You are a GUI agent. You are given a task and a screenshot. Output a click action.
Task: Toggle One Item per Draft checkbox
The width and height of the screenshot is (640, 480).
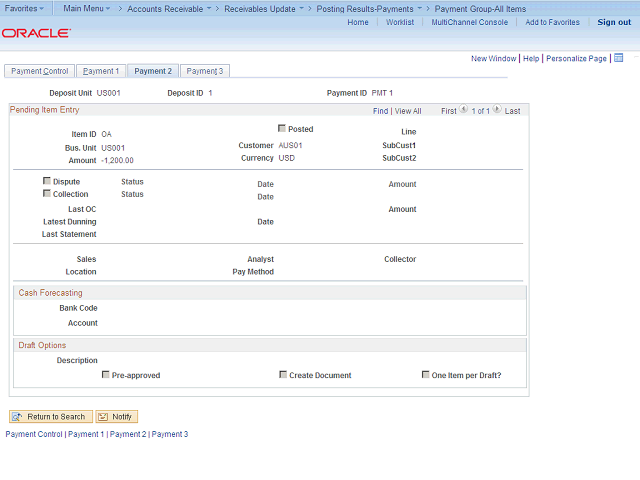tap(425, 374)
